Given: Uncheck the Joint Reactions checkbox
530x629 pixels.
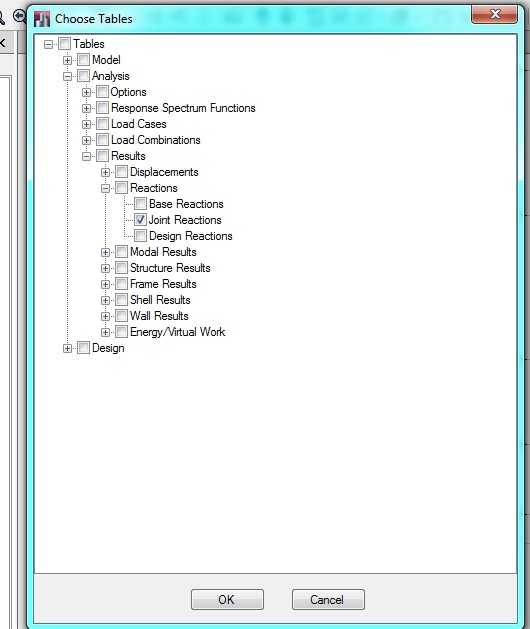Looking at the screenshot, I should tap(140, 220).
